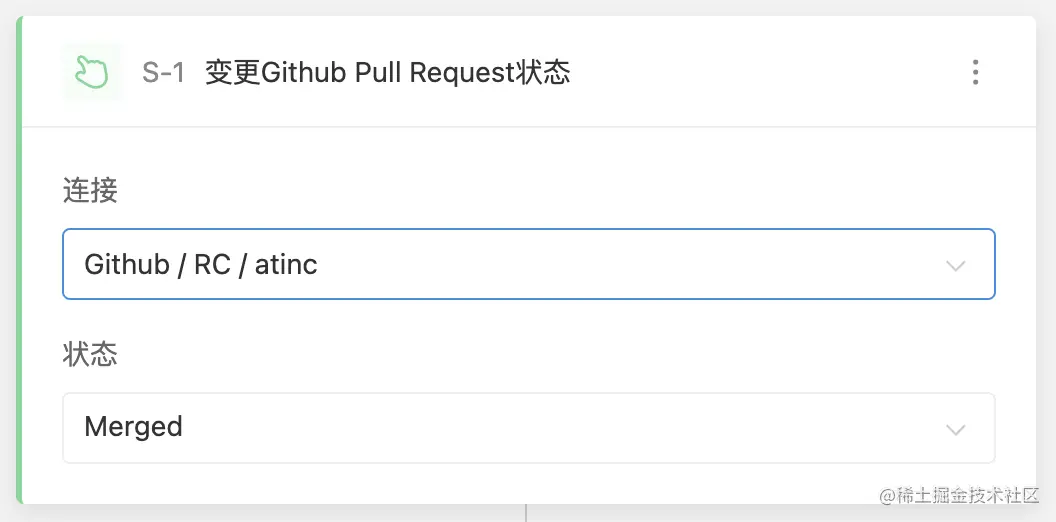Screen dimensions: 1056x522
Task: Click the 状态 field label
Action: tap(90, 354)
